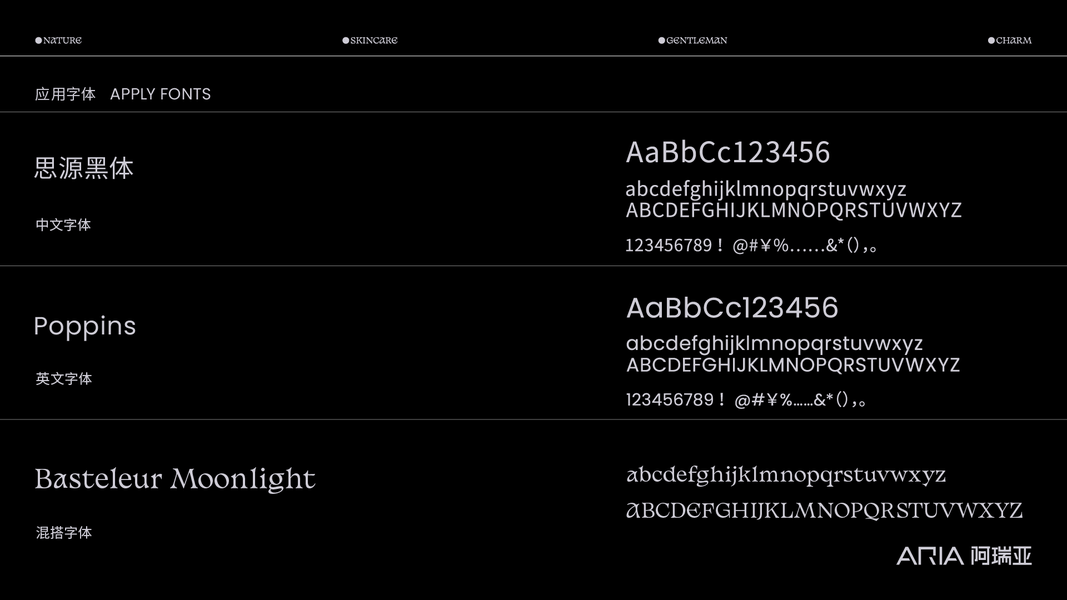Click the Poppins AaBbCc123456 sample

(732, 307)
